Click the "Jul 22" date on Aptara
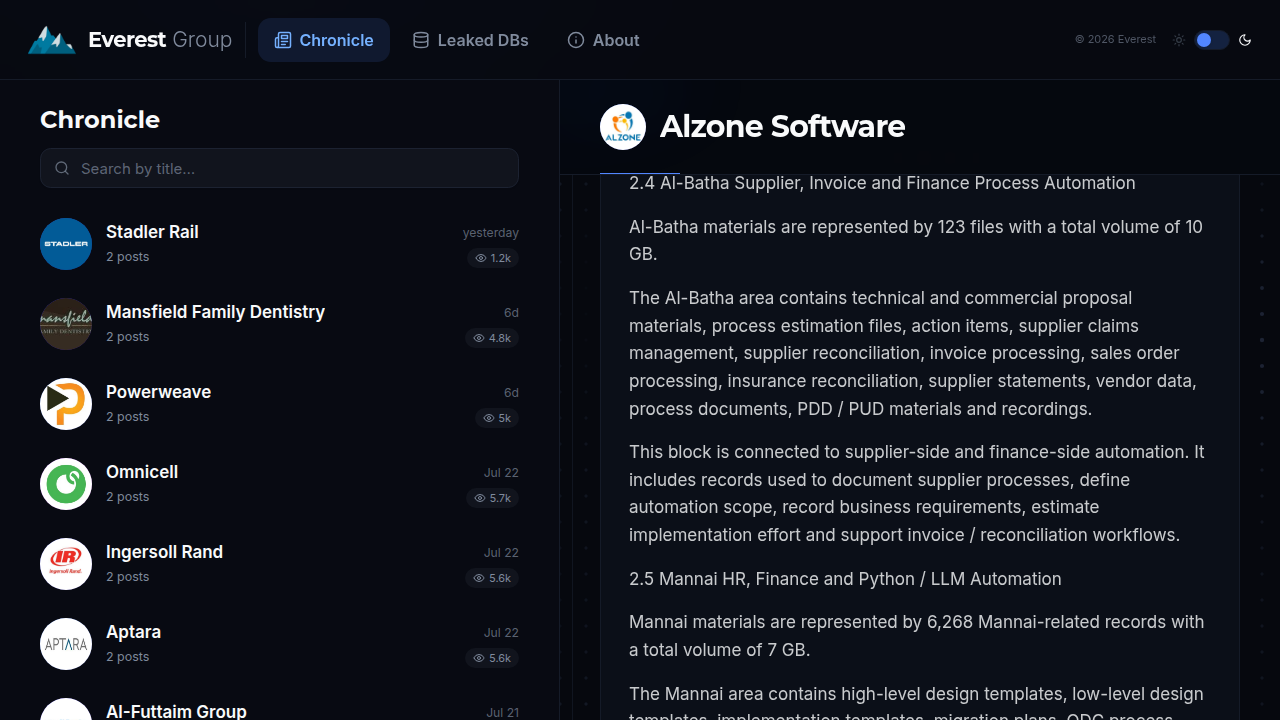Screen dimensions: 1280x720 (501, 633)
